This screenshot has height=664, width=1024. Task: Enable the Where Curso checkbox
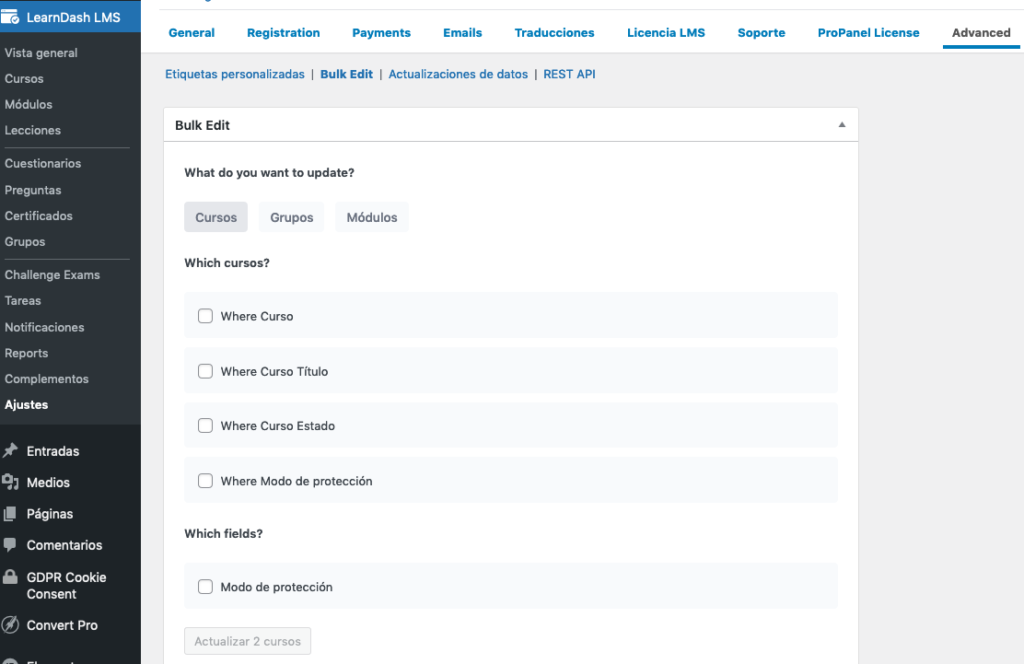coord(205,316)
